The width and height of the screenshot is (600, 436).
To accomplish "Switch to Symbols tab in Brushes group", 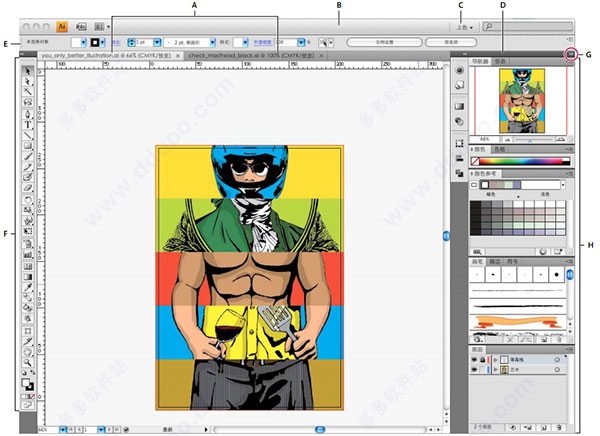I will [x=512, y=261].
